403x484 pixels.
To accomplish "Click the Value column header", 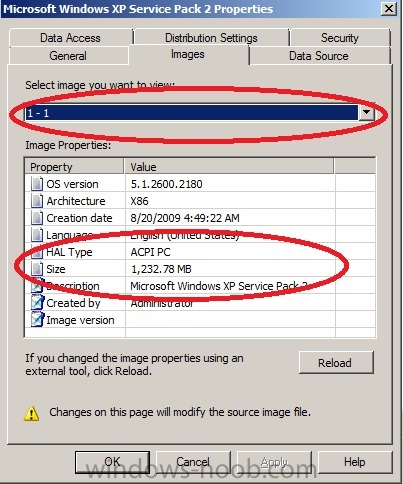I will (x=229, y=166).
